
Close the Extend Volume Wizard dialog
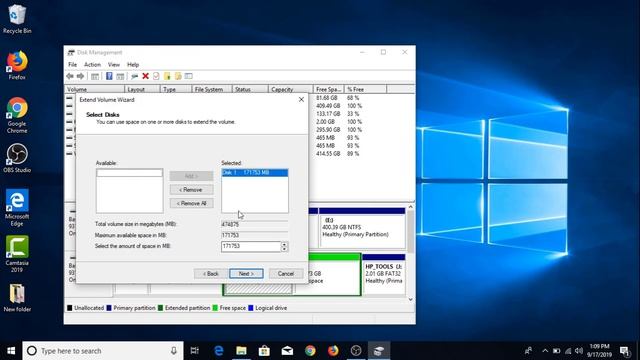[x=301, y=100]
